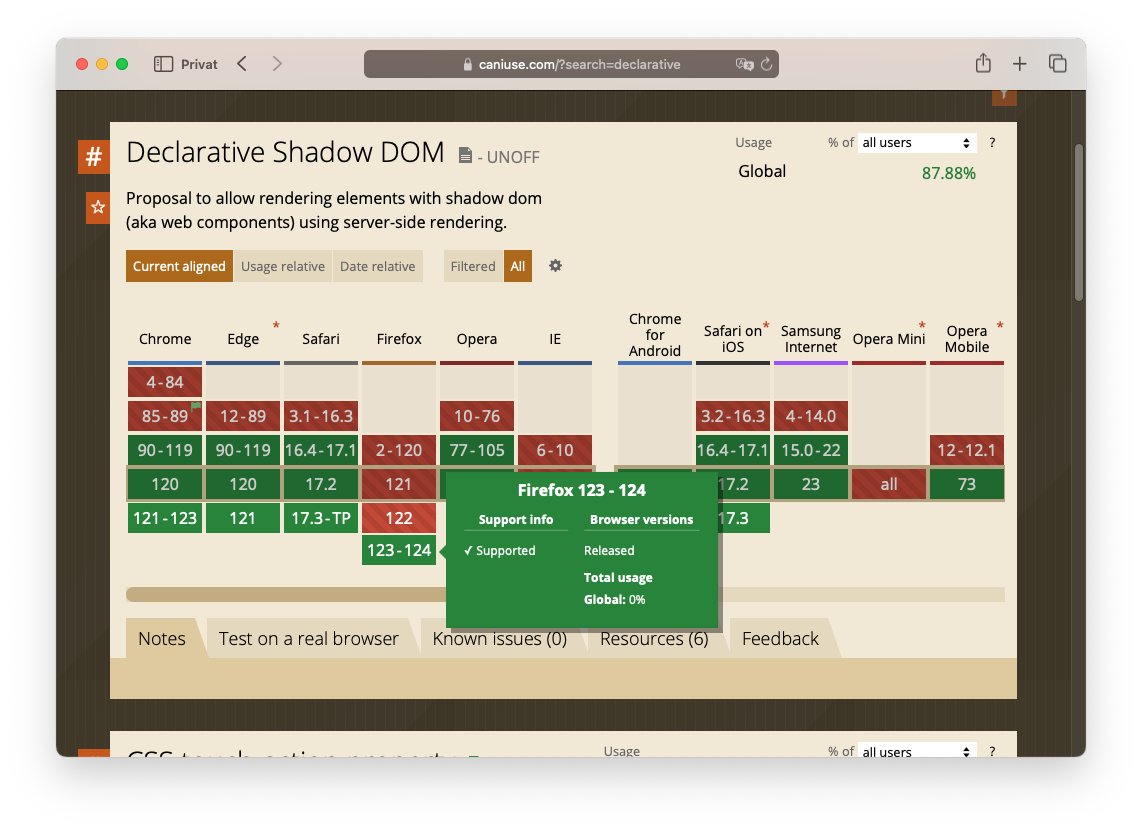Select Firefox 2-120 version cell
The image size is (1142, 831).
click(x=398, y=450)
